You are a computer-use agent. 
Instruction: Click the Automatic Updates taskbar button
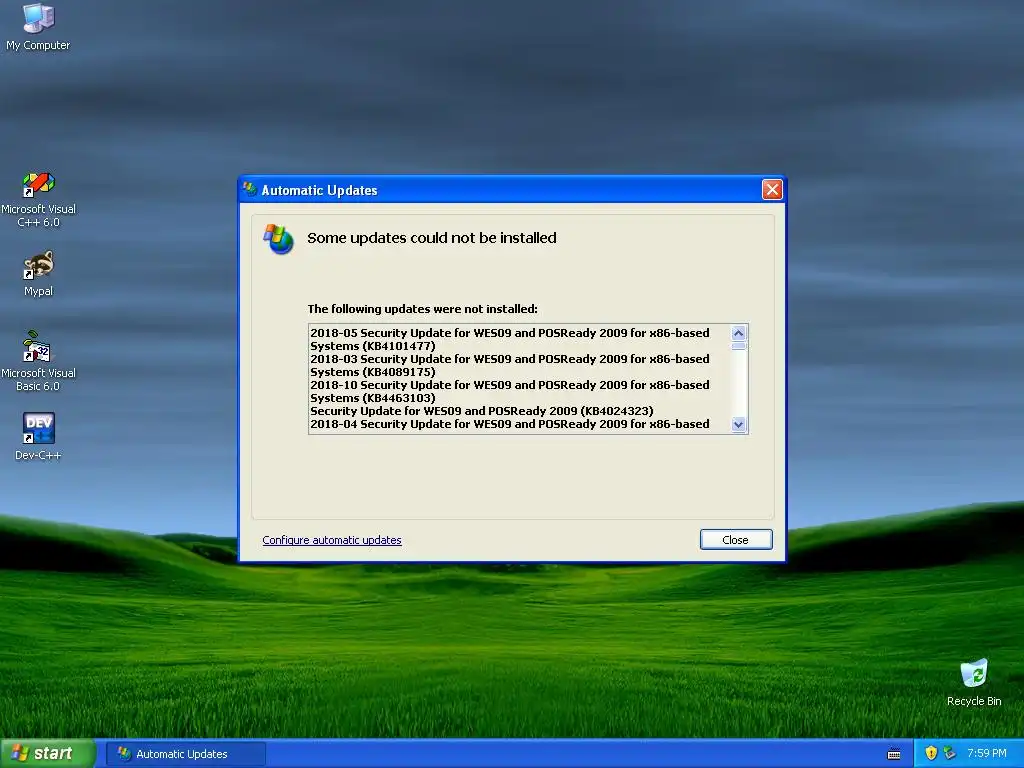[x=186, y=754]
